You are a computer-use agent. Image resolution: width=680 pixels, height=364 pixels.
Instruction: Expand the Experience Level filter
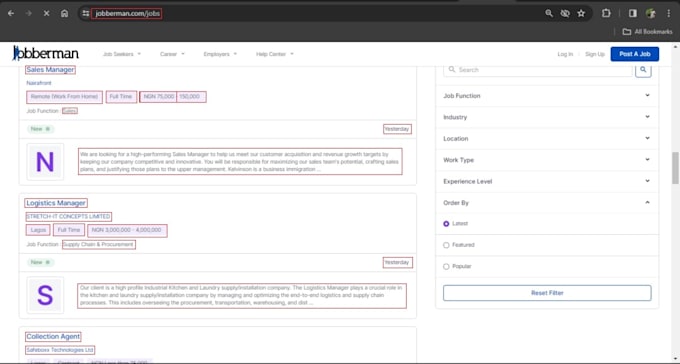[x=547, y=181]
